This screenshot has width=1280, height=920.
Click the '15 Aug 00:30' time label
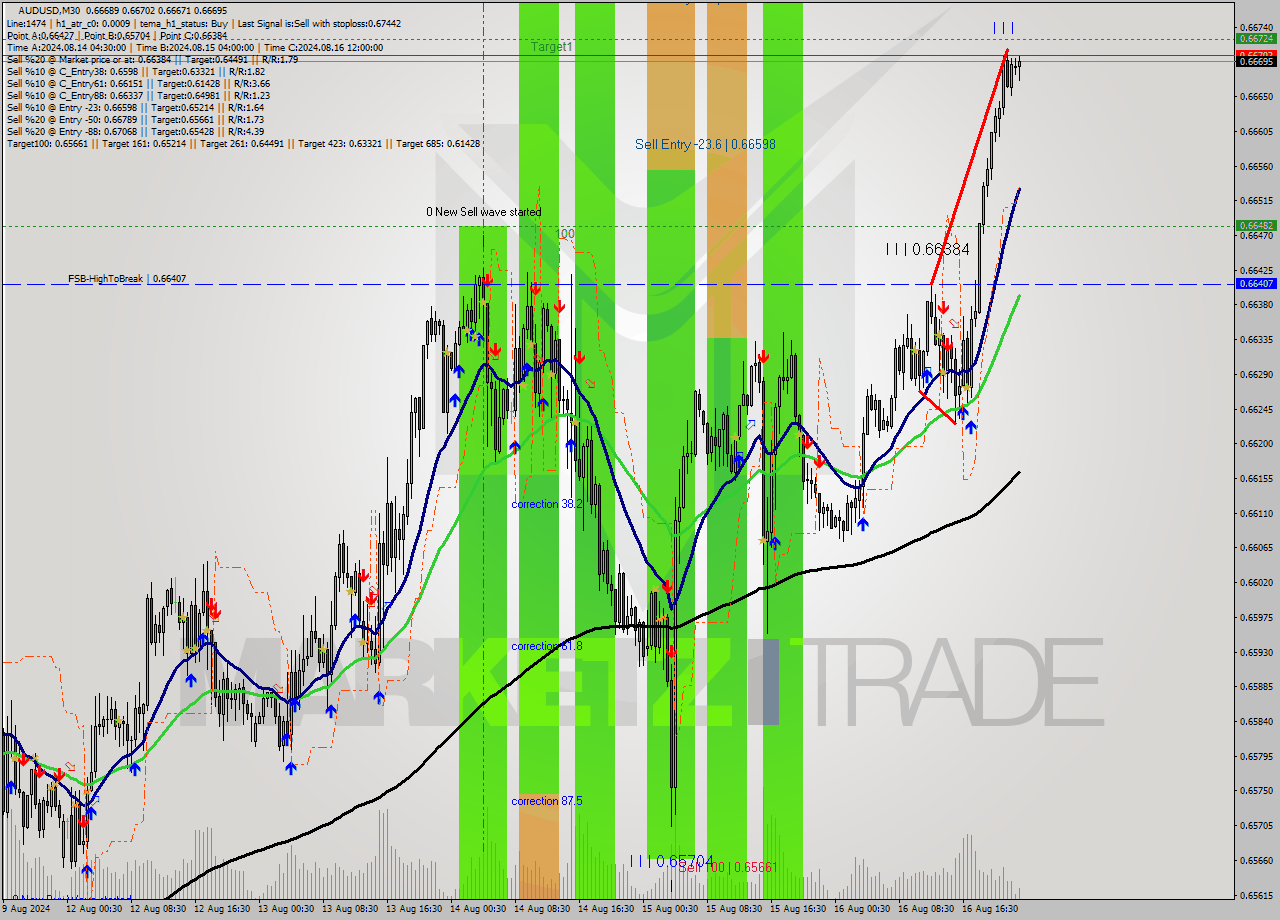[672, 909]
